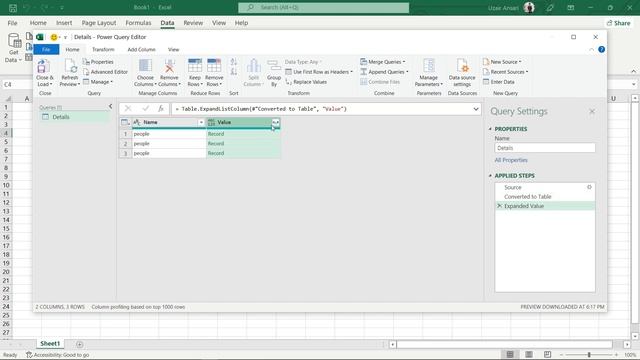Click the formula bar cancel X icon
This screenshot has width=640, height=360.
[128, 109]
